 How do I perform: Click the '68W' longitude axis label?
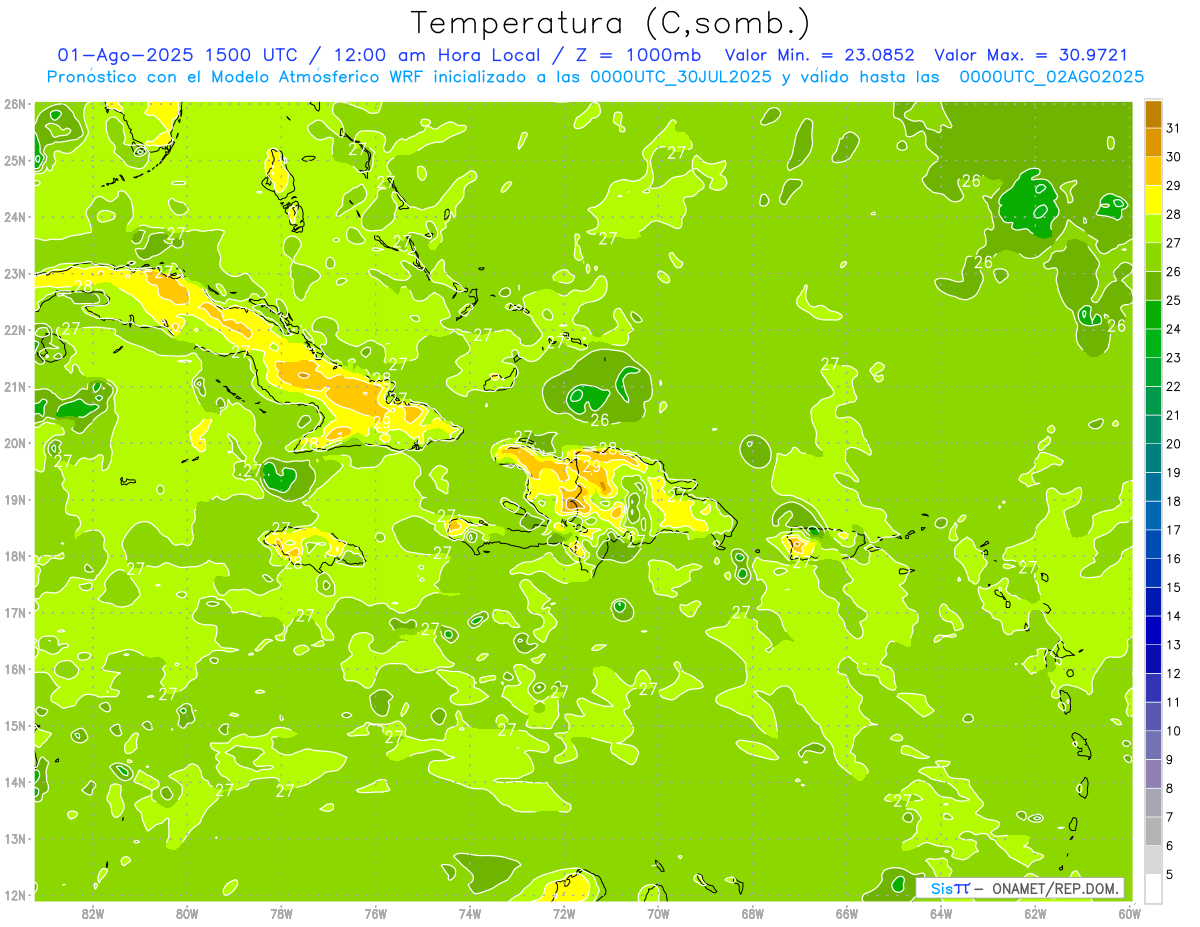(x=752, y=913)
